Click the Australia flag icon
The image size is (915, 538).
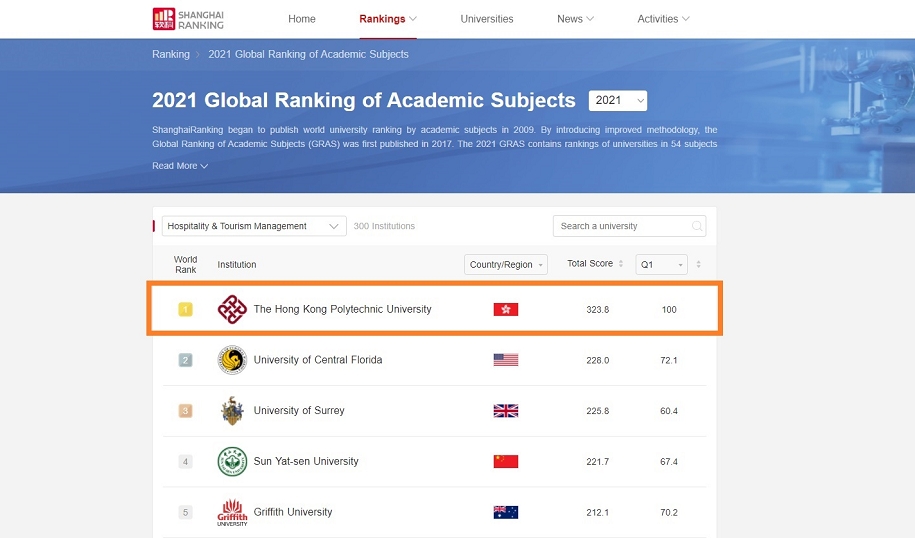[506, 512]
